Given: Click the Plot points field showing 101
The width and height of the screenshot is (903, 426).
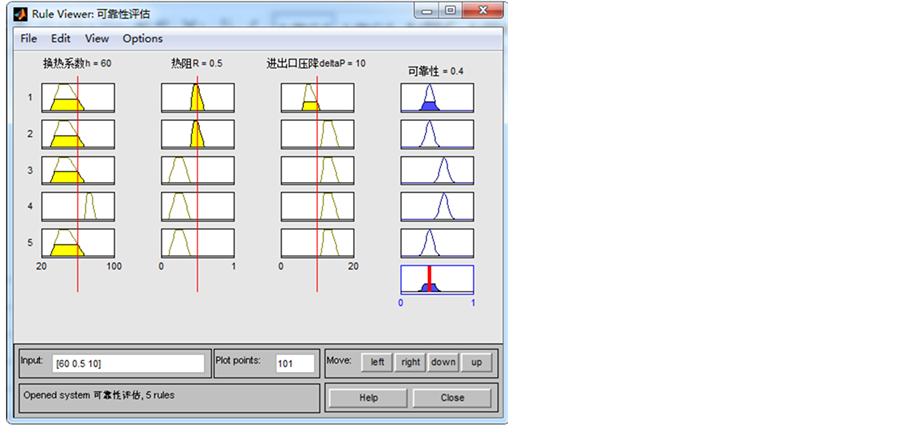Looking at the screenshot, I should [295, 363].
